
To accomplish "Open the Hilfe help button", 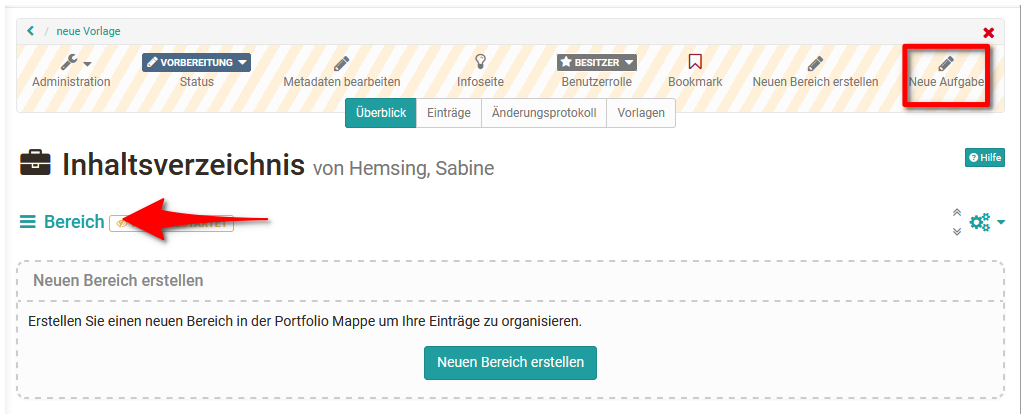I will click(x=985, y=157).
